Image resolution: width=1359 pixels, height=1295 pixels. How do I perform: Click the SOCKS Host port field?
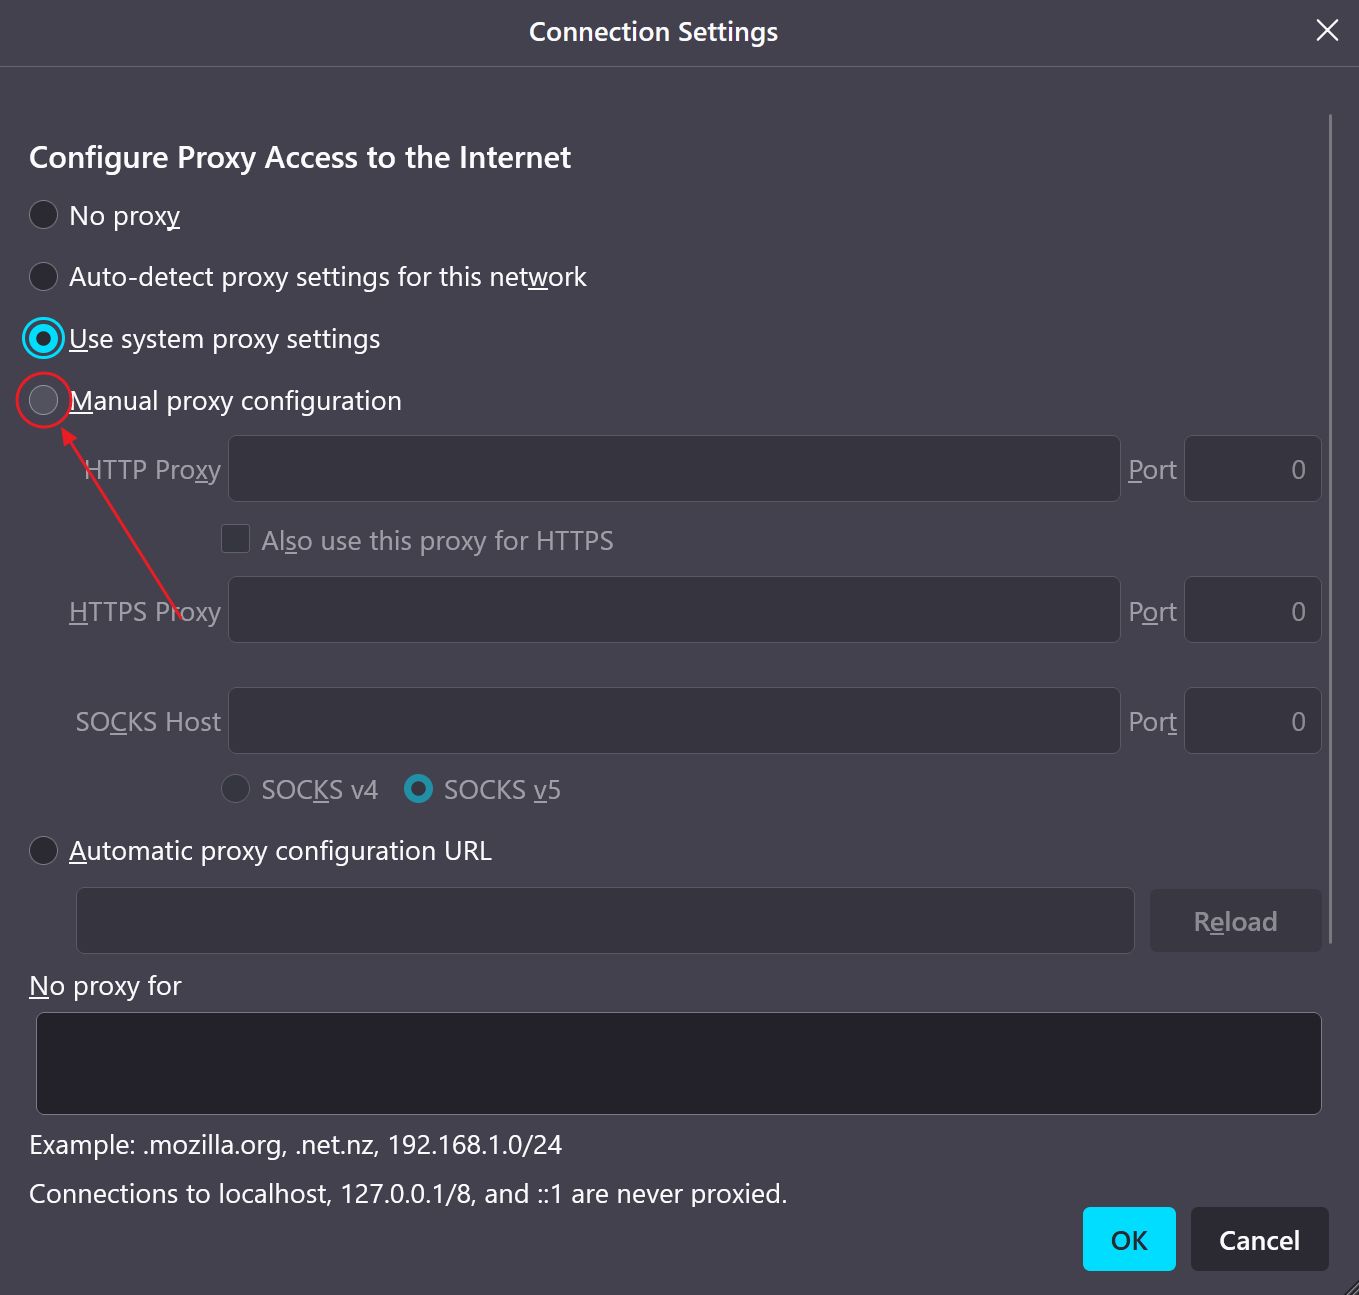click(1252, 720)
